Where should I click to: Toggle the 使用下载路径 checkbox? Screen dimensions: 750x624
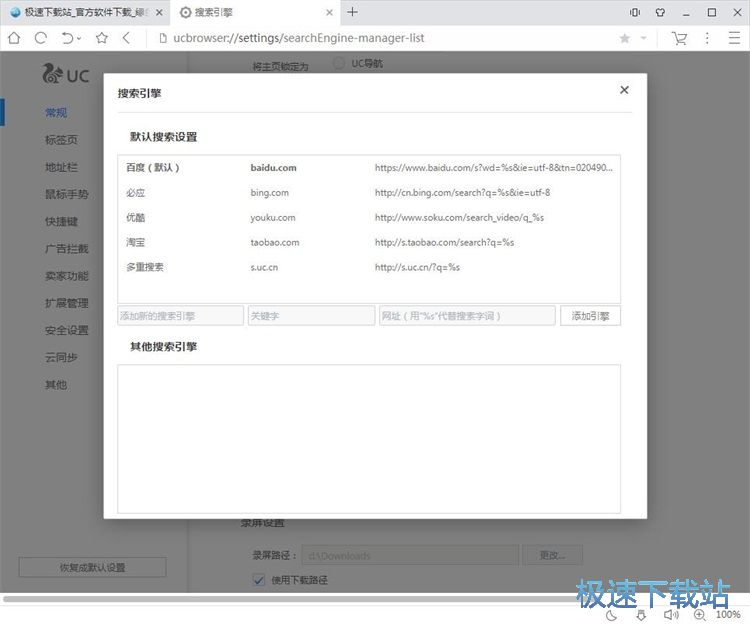(258, 580)
